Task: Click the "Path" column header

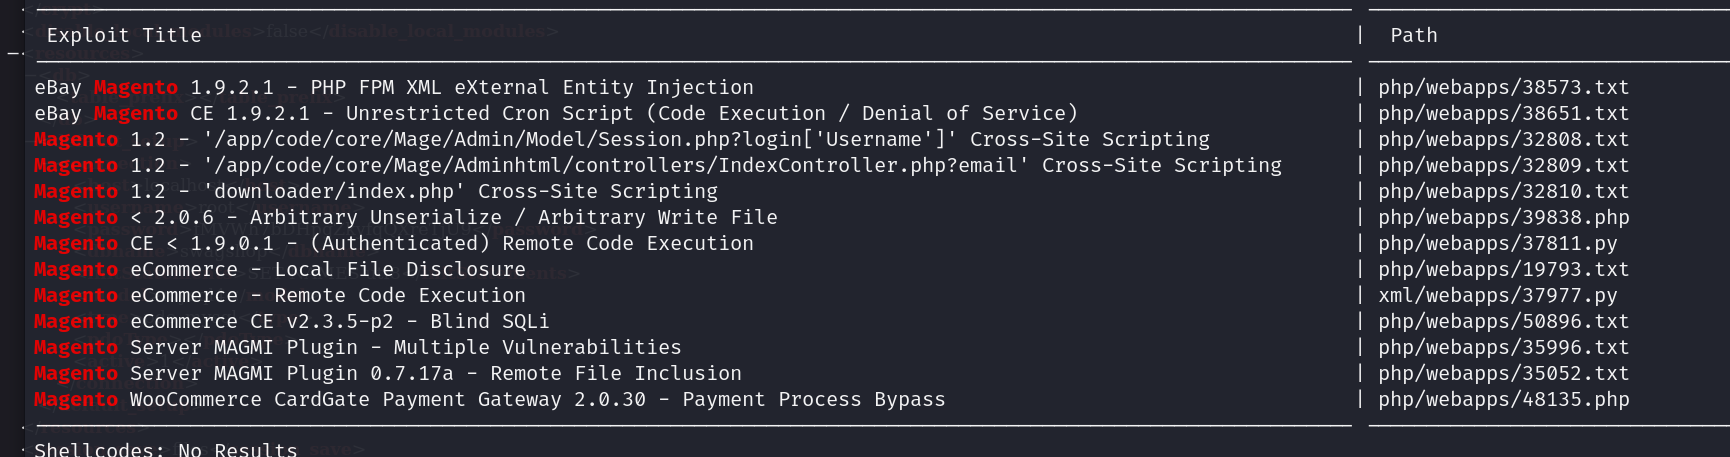Action: 1413,36
